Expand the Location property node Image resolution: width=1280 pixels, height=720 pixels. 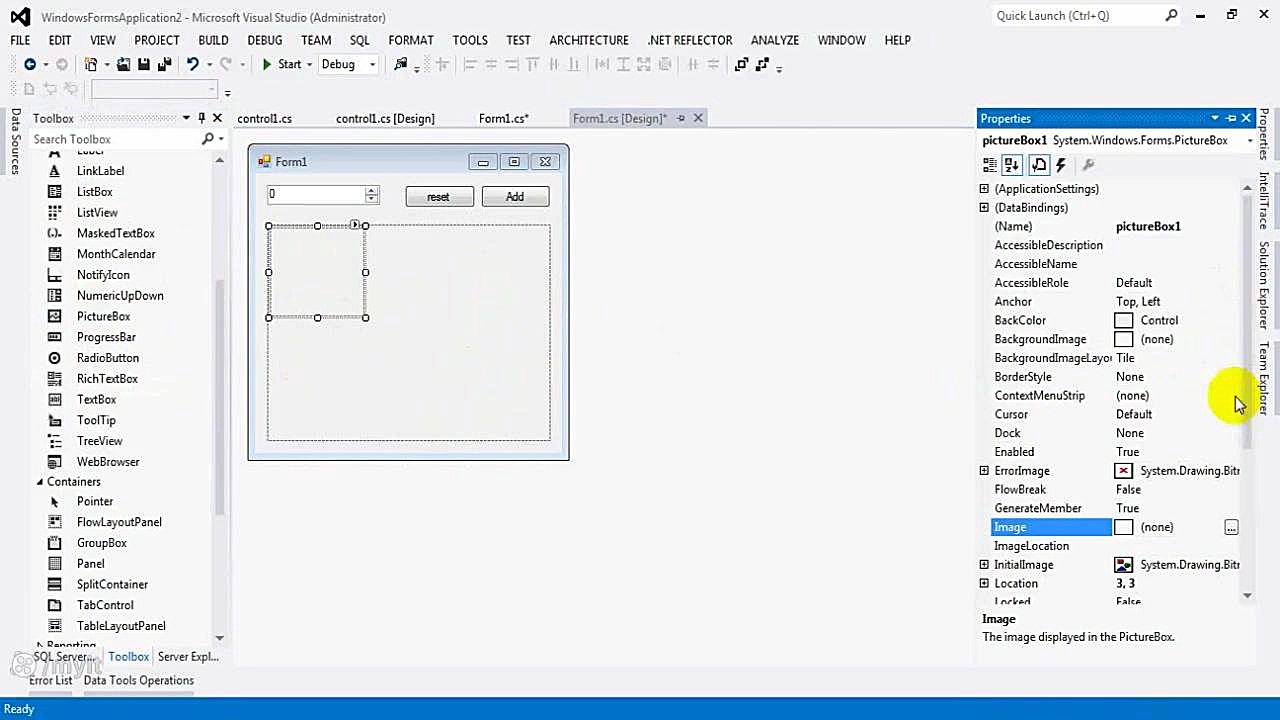click(984, 584)
